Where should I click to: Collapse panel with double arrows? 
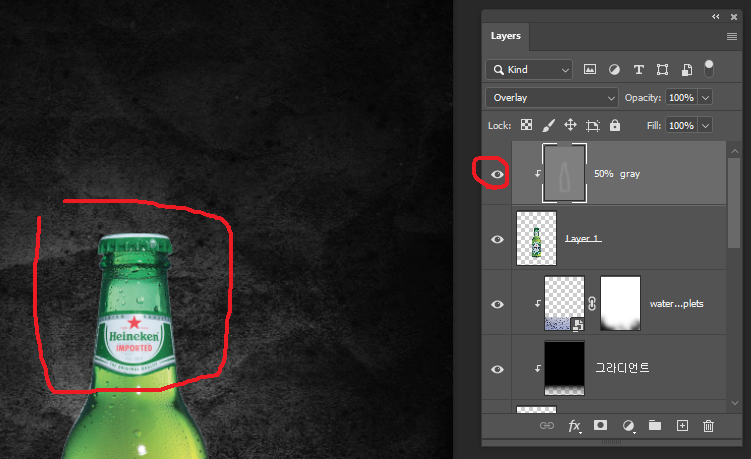[x=716, y=16]
